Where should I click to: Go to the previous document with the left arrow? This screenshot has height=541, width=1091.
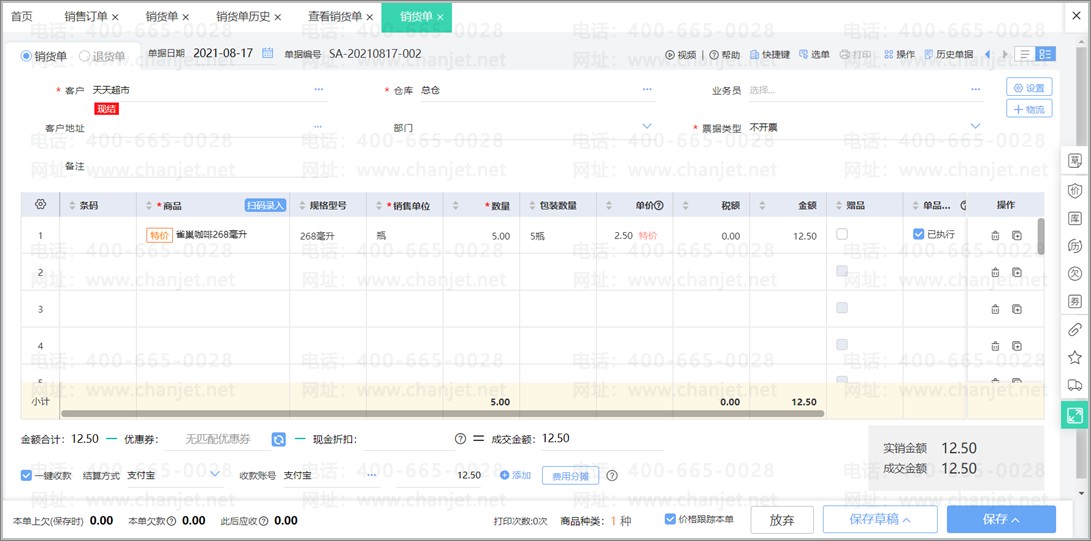pyautogui.click(x=987, y=54)
